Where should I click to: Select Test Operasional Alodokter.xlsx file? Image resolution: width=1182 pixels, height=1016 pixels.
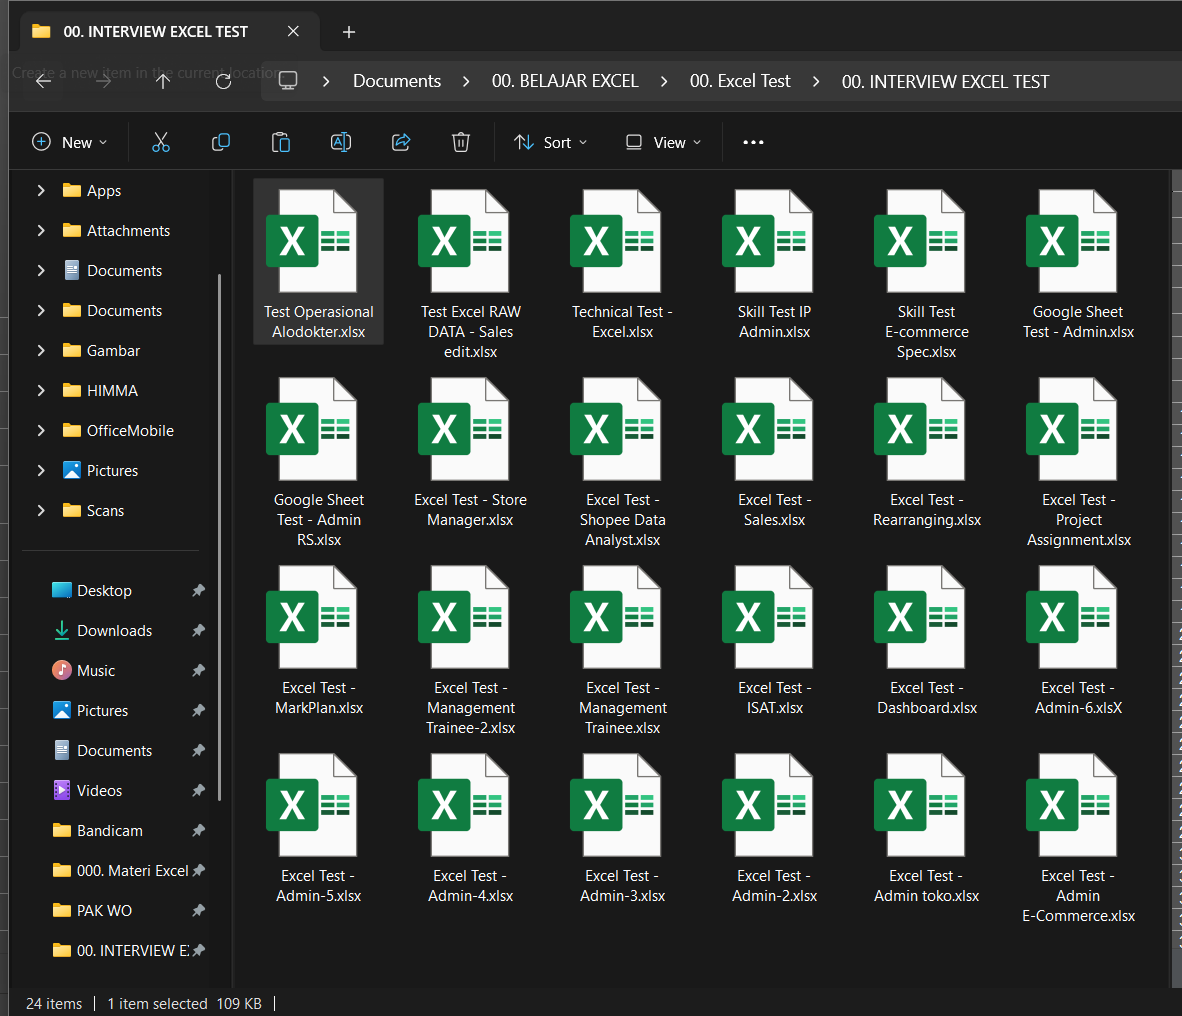click(318, 262)
